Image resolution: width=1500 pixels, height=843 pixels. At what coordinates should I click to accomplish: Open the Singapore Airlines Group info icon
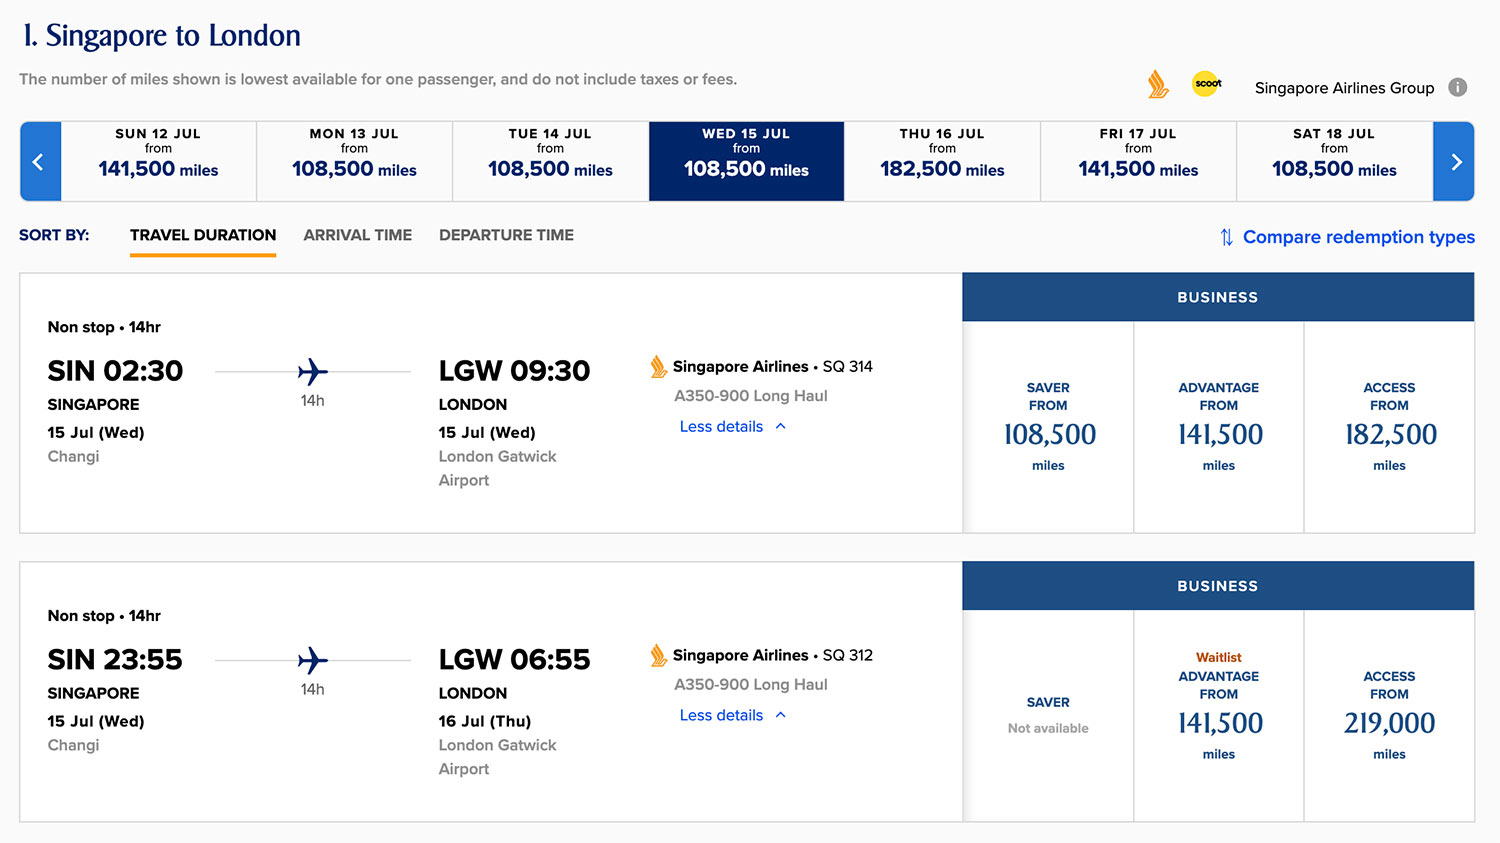(x=1458, y=87)
